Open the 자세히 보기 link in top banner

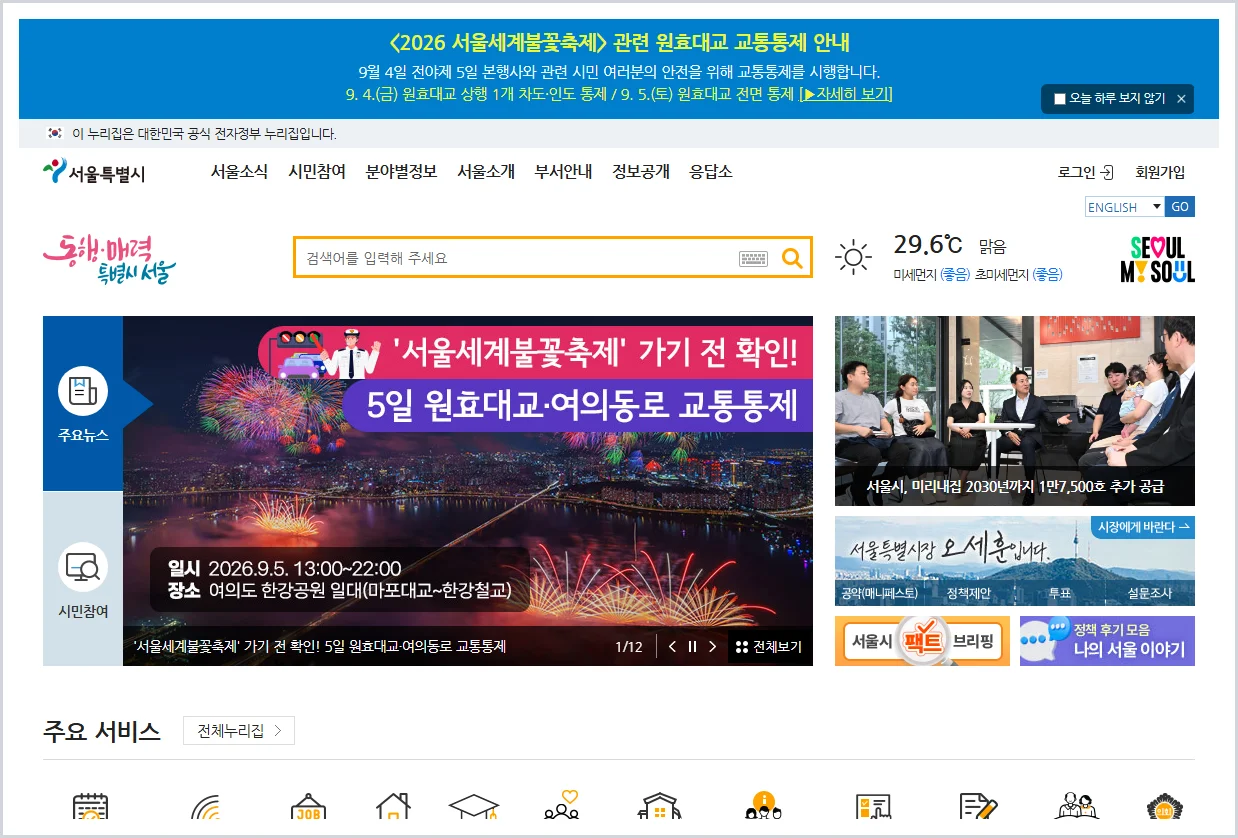coord(846,94)
